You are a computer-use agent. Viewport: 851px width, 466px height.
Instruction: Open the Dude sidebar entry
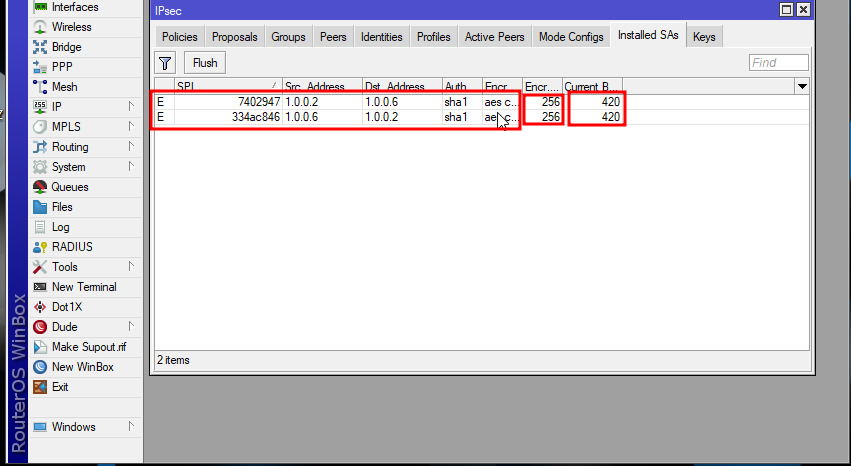[x=64, y=327]
